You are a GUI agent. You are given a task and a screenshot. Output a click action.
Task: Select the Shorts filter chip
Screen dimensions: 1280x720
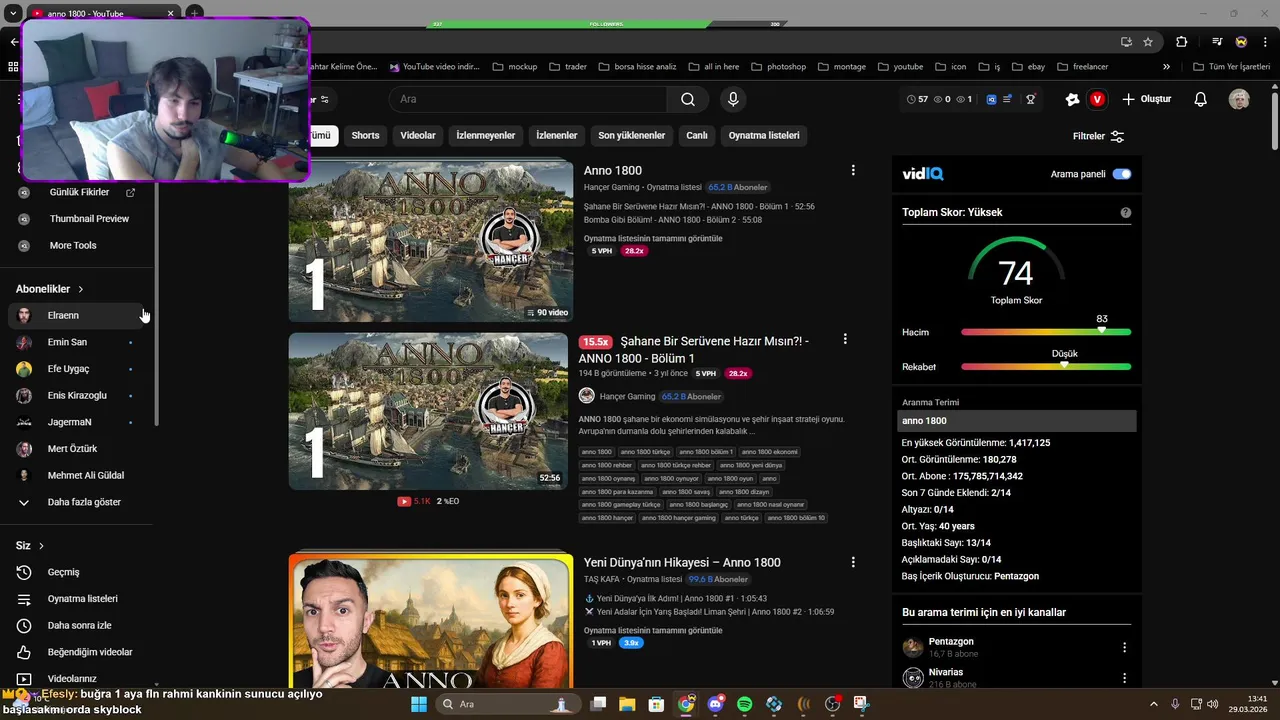pyautogui.click(x=365, y=136)
